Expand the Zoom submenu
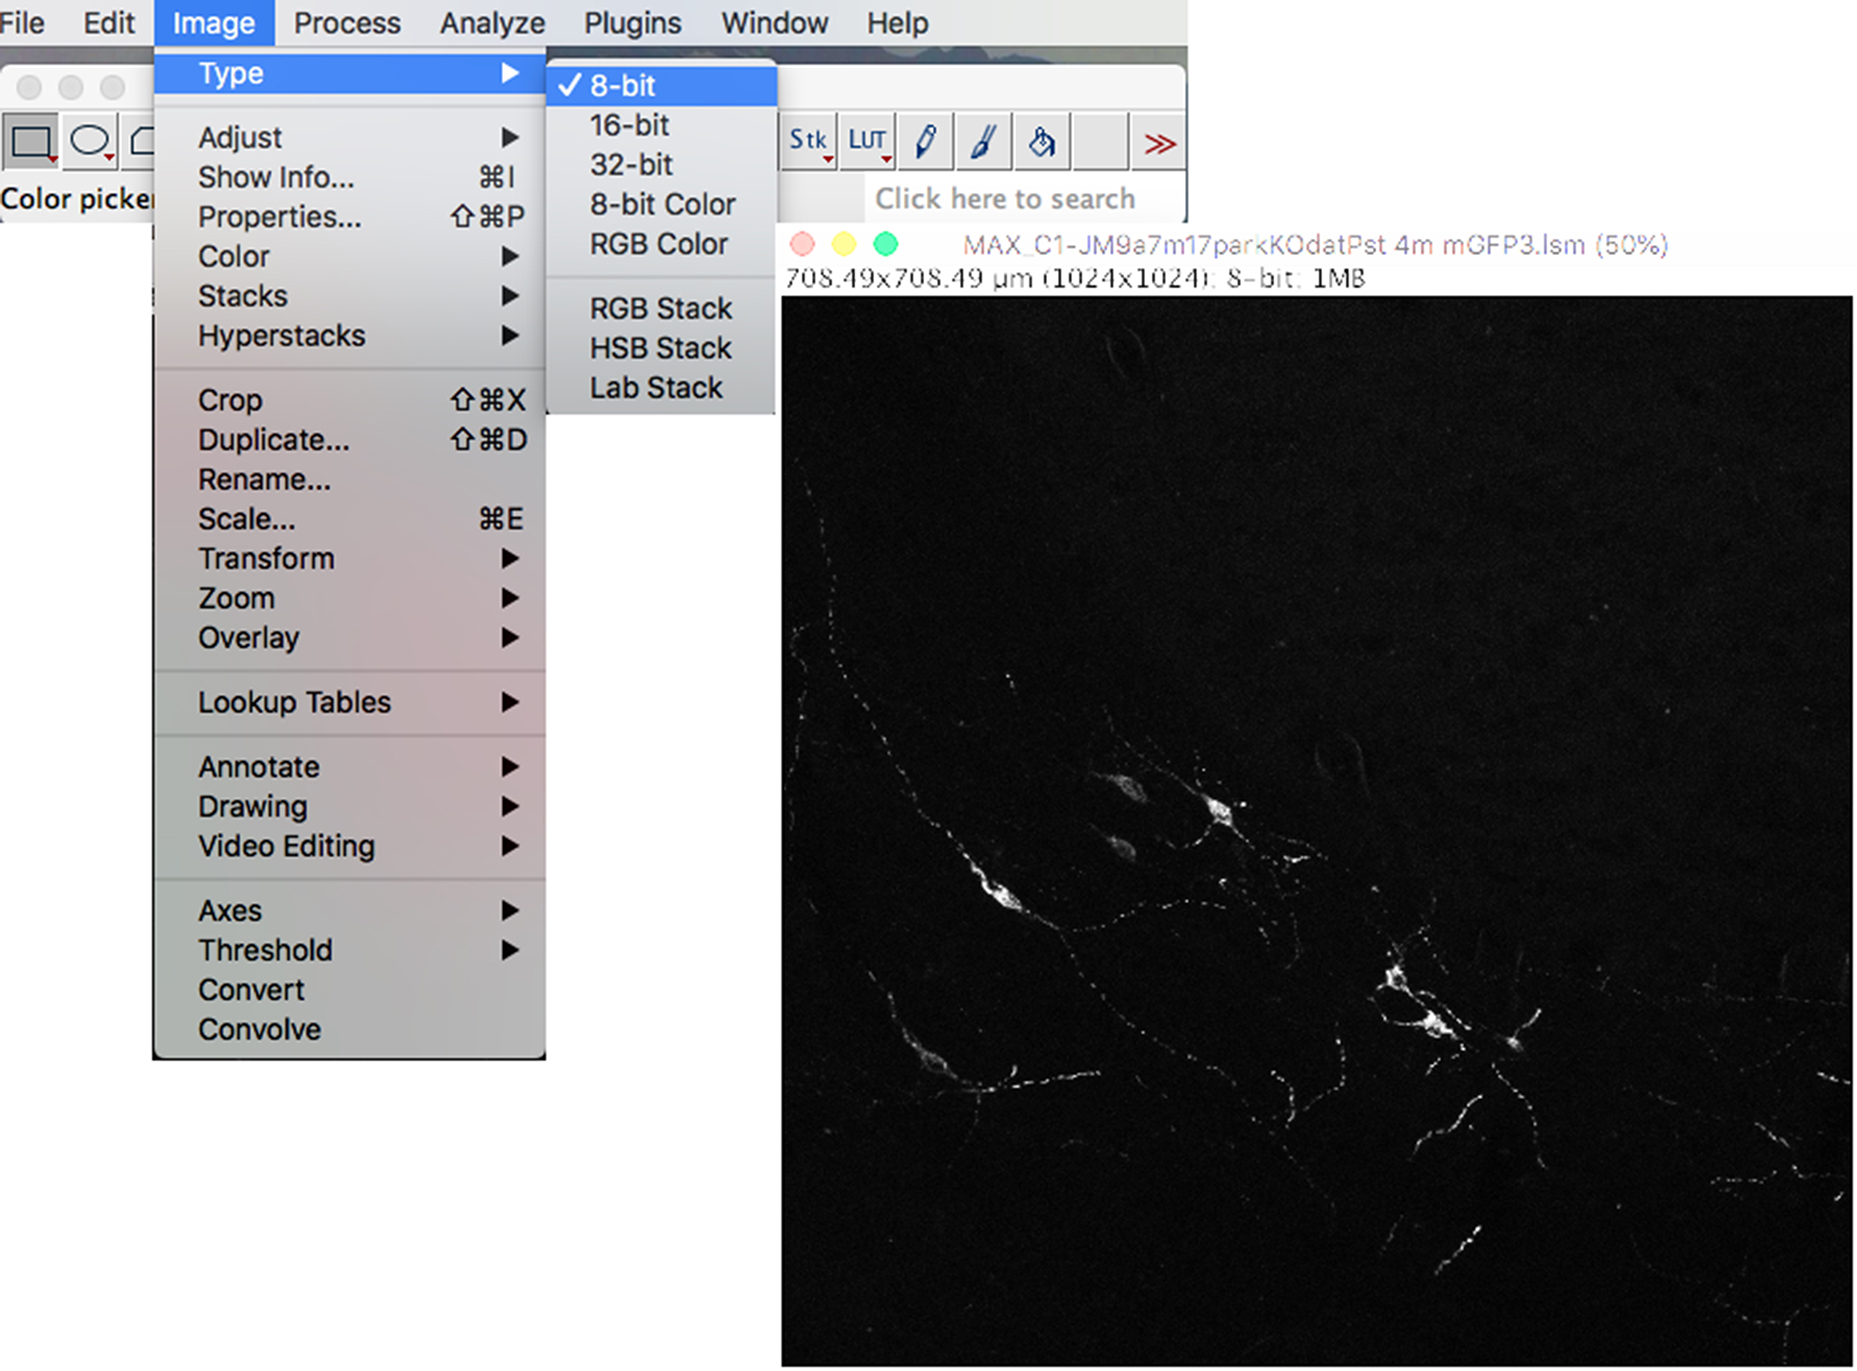 pos(350,598)
